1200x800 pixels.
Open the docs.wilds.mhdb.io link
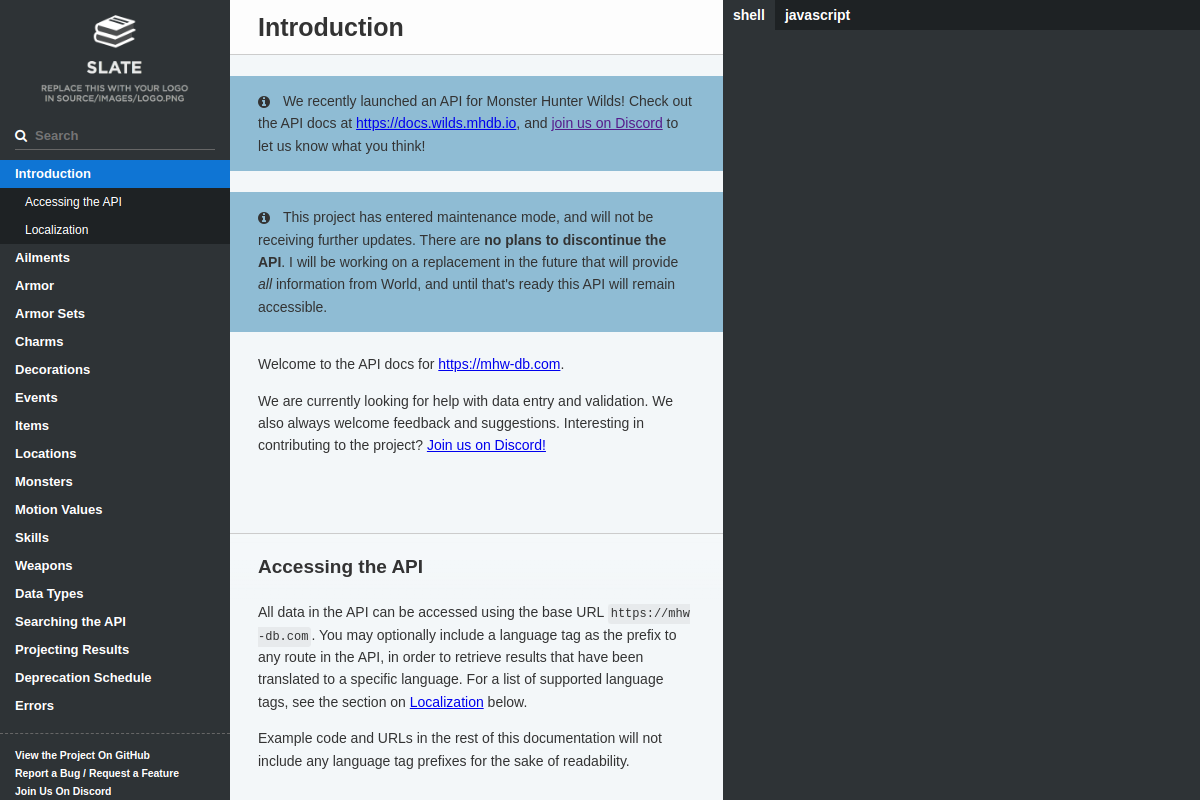(x=436, y=123)
